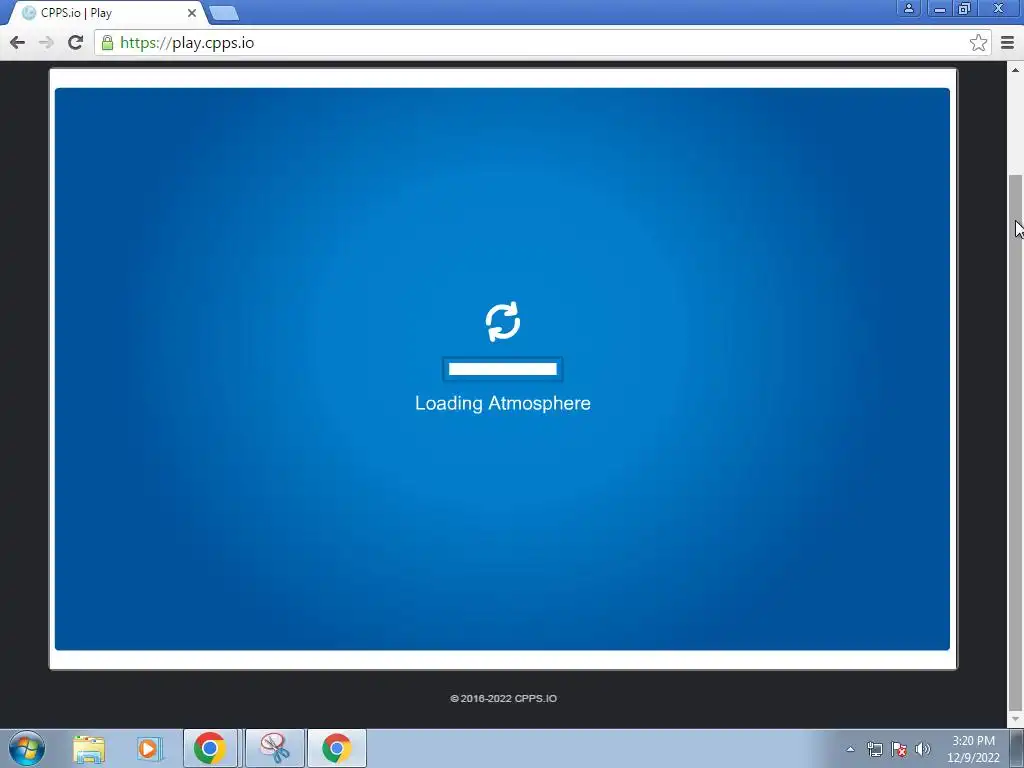Click the scrollbar up arrow
This screenshot has width=1024, height=768.
pos(1015,70)
